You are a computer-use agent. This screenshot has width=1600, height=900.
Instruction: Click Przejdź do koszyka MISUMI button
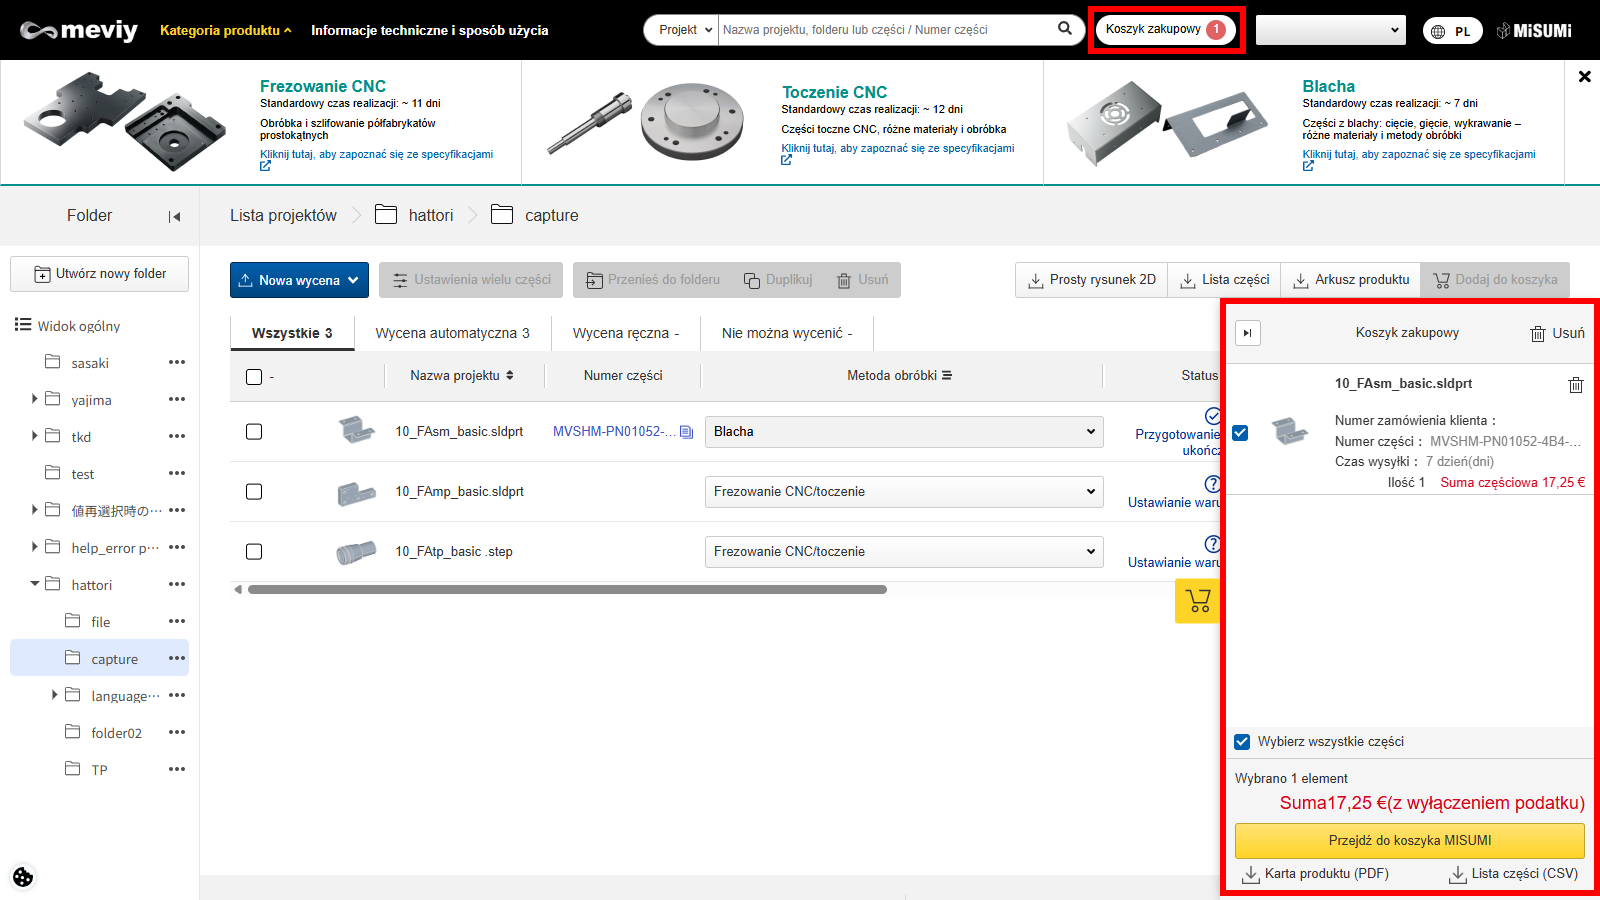(x=1409, y=841)
